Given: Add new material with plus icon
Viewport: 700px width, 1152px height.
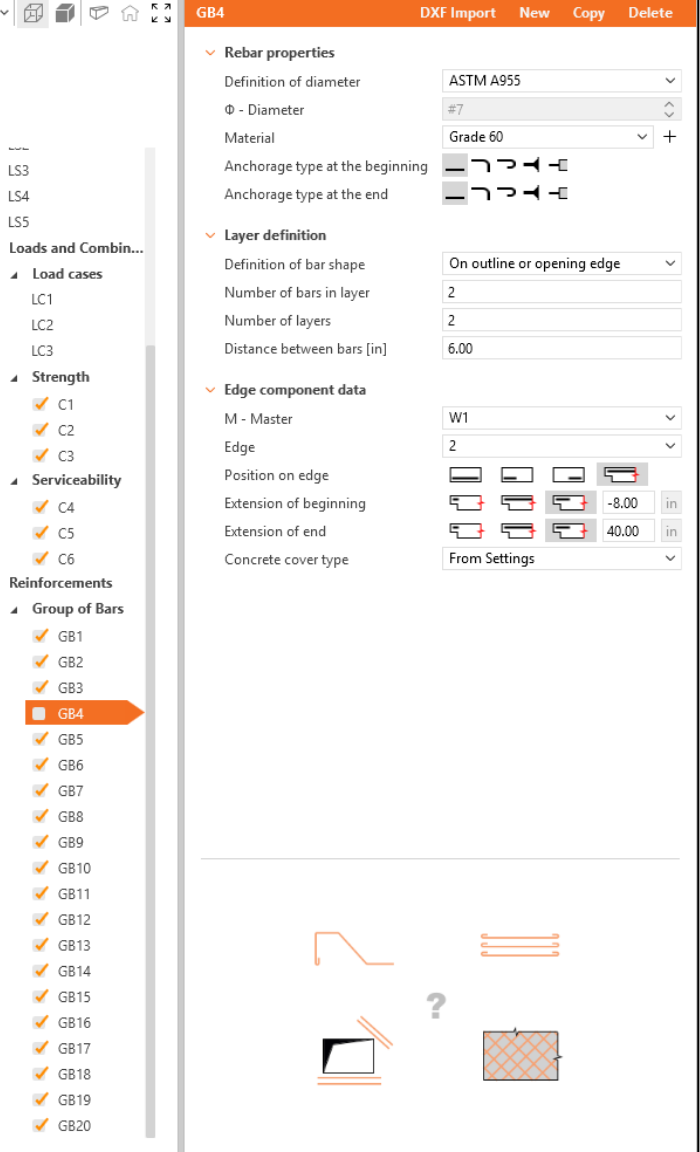Looking at the screenshot, I should click(x=671, y=138).
